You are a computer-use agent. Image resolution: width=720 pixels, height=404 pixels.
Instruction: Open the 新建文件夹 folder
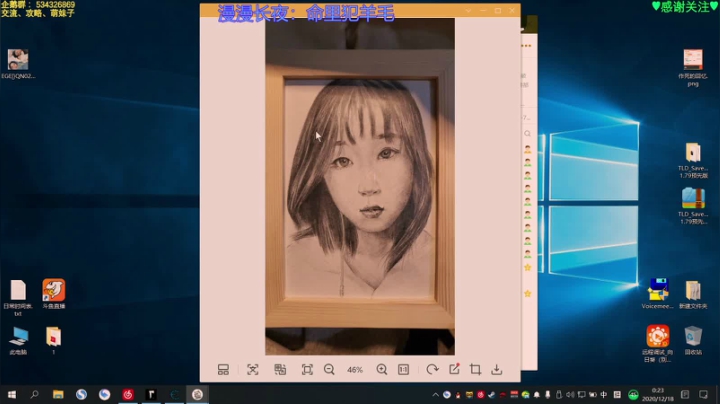[693, 294]
